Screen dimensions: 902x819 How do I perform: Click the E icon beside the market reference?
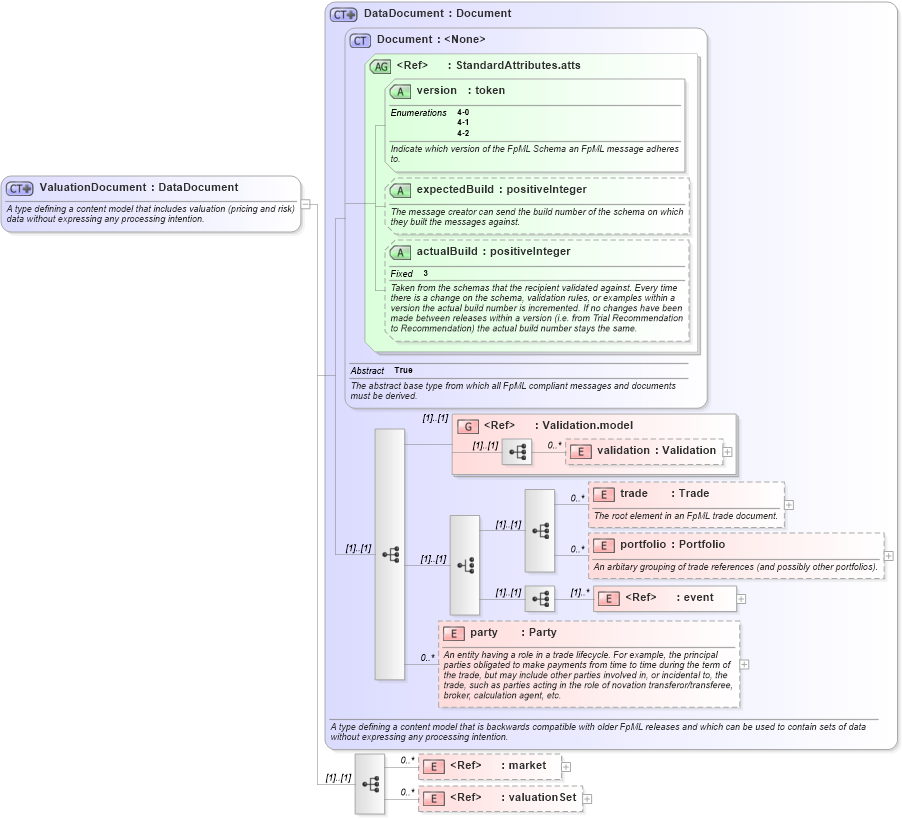[x=434, y=766]
